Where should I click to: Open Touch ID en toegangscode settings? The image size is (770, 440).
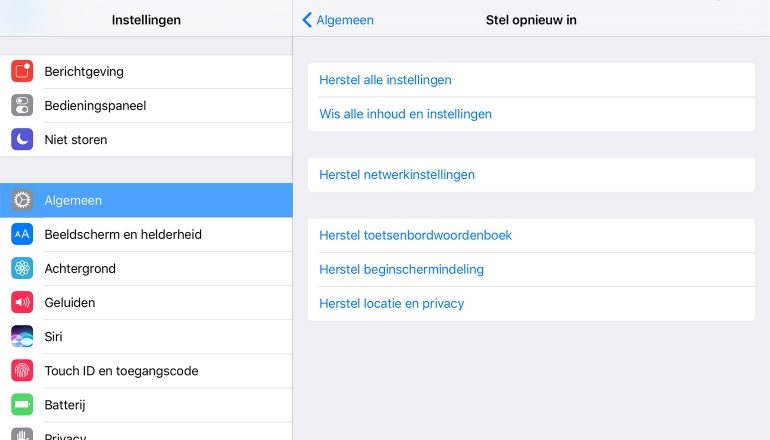[x=121, y=371]
